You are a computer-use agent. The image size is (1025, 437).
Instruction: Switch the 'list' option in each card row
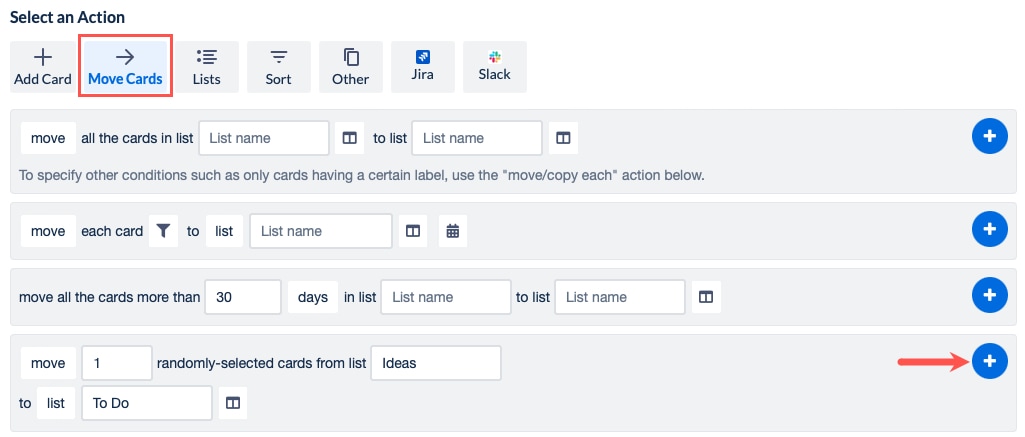[x=224, y=231]
